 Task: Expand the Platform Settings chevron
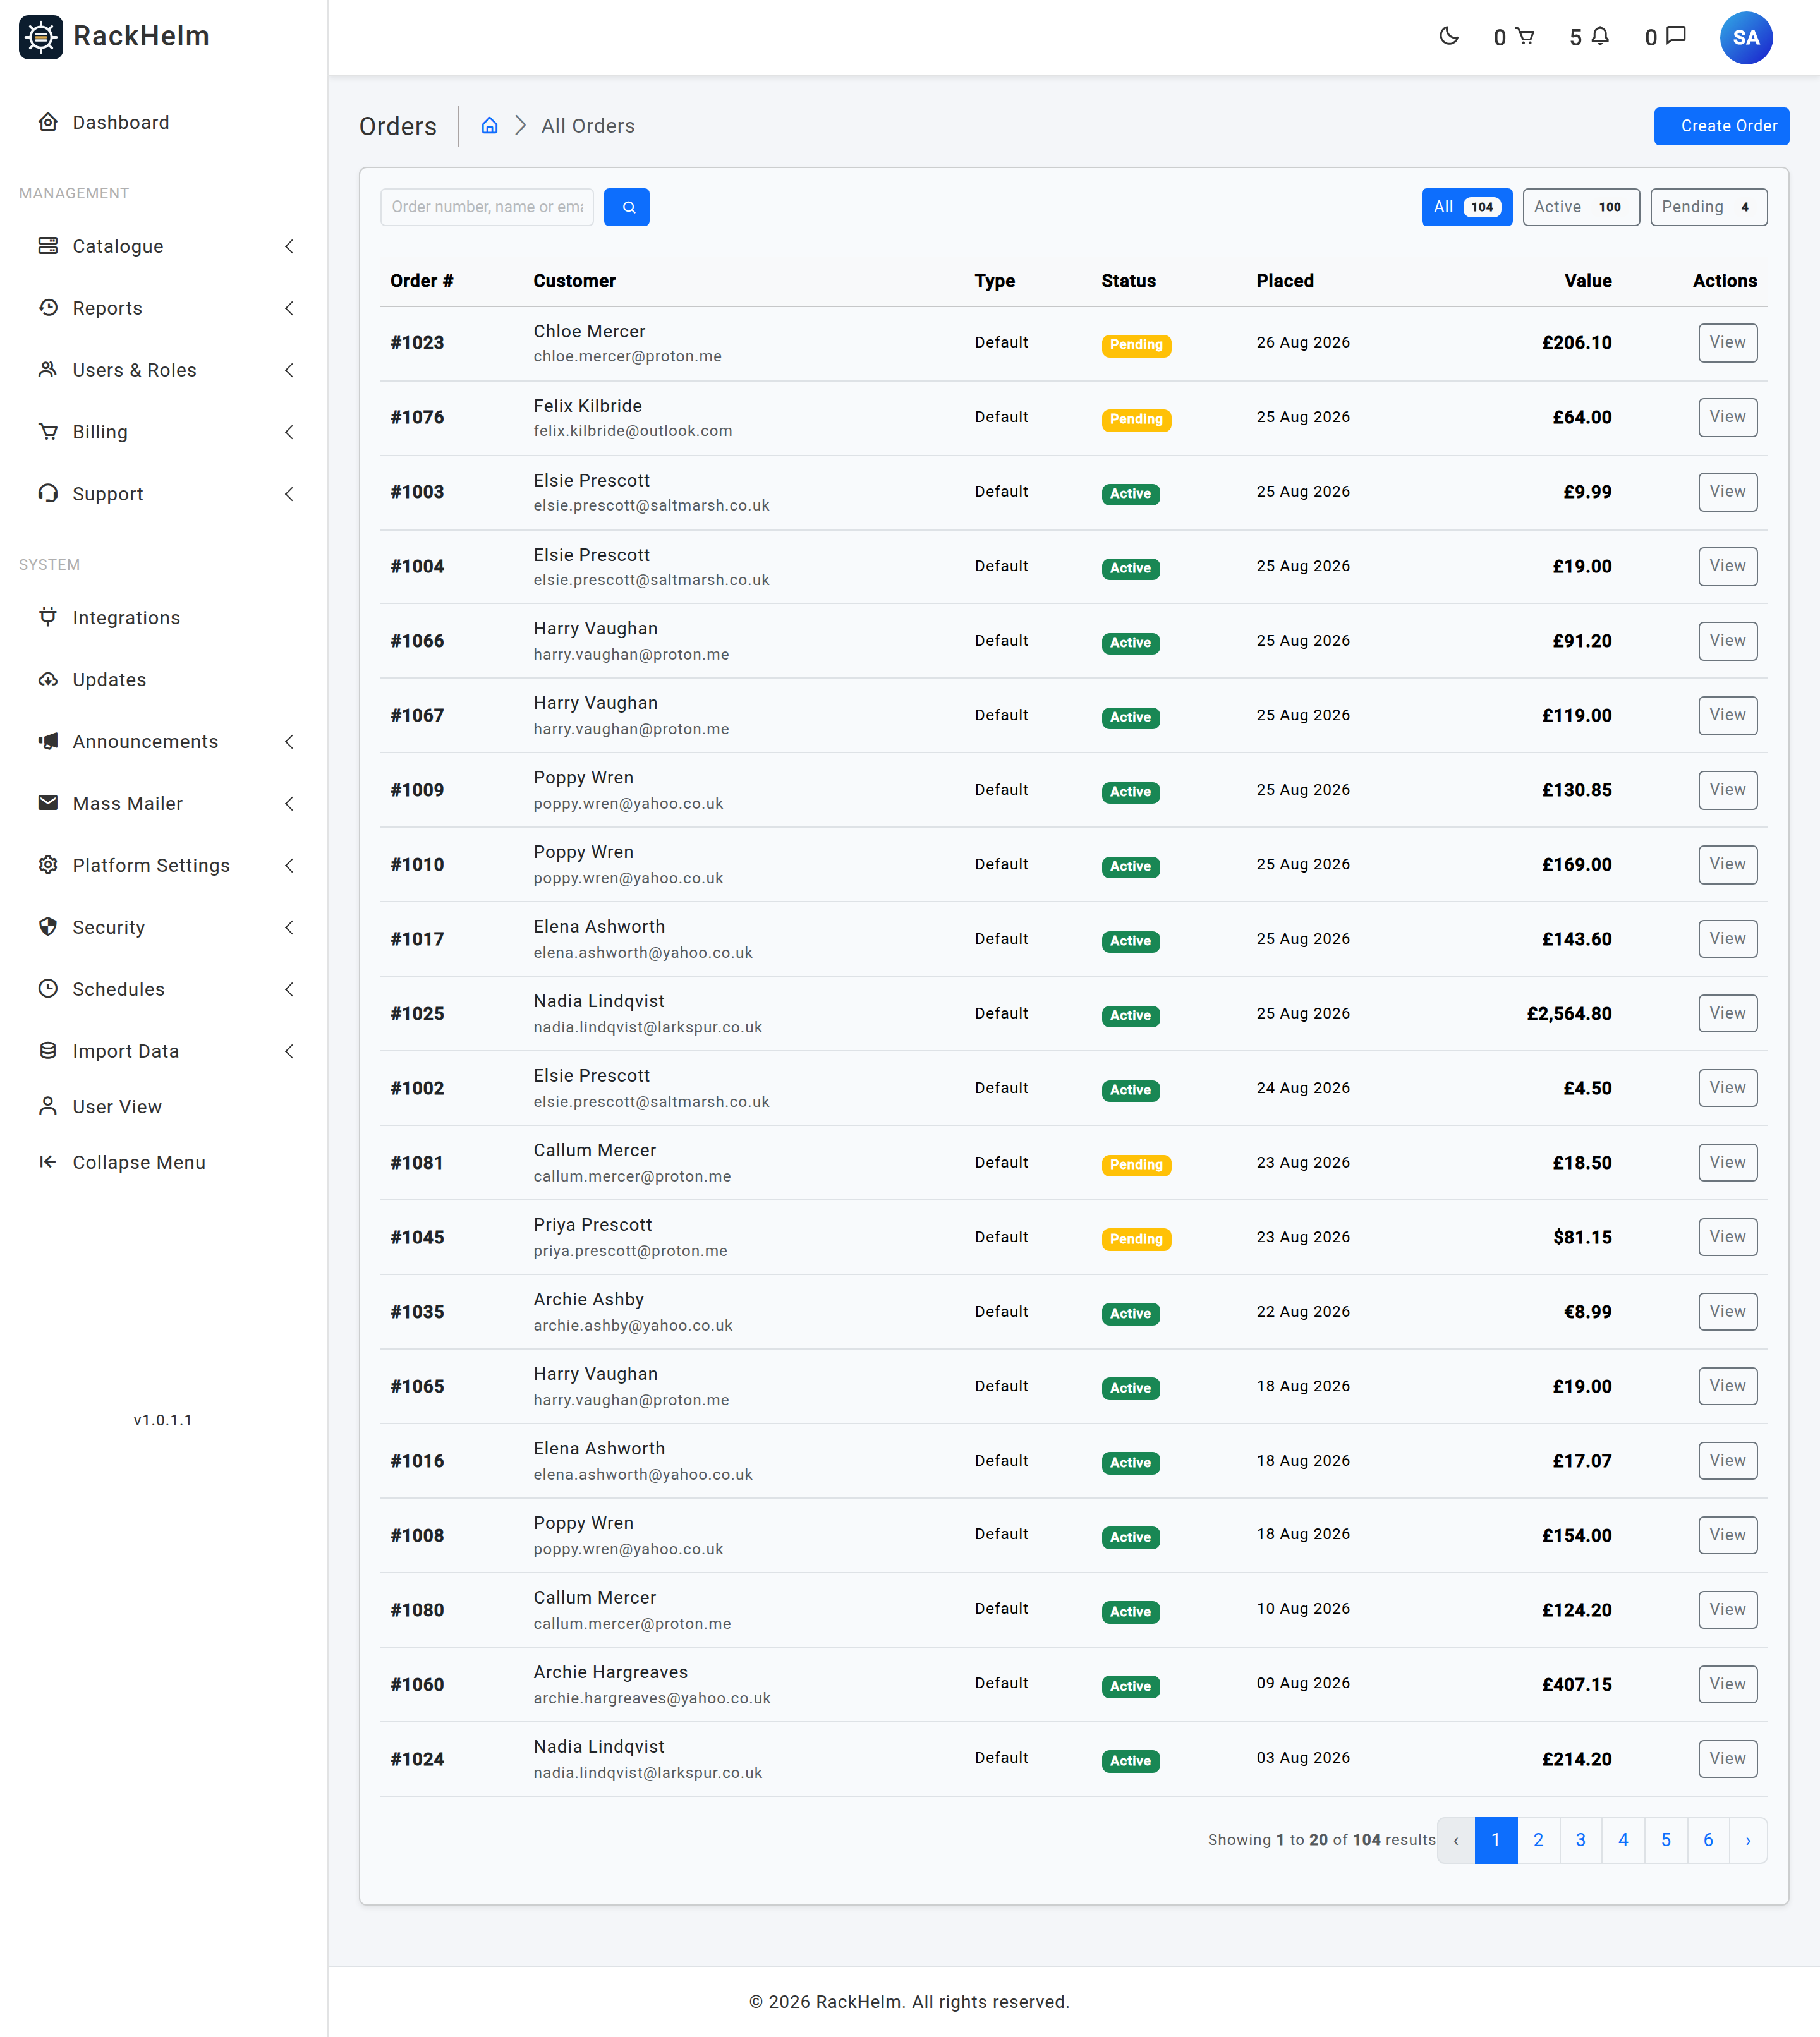(x=289, y=865)
